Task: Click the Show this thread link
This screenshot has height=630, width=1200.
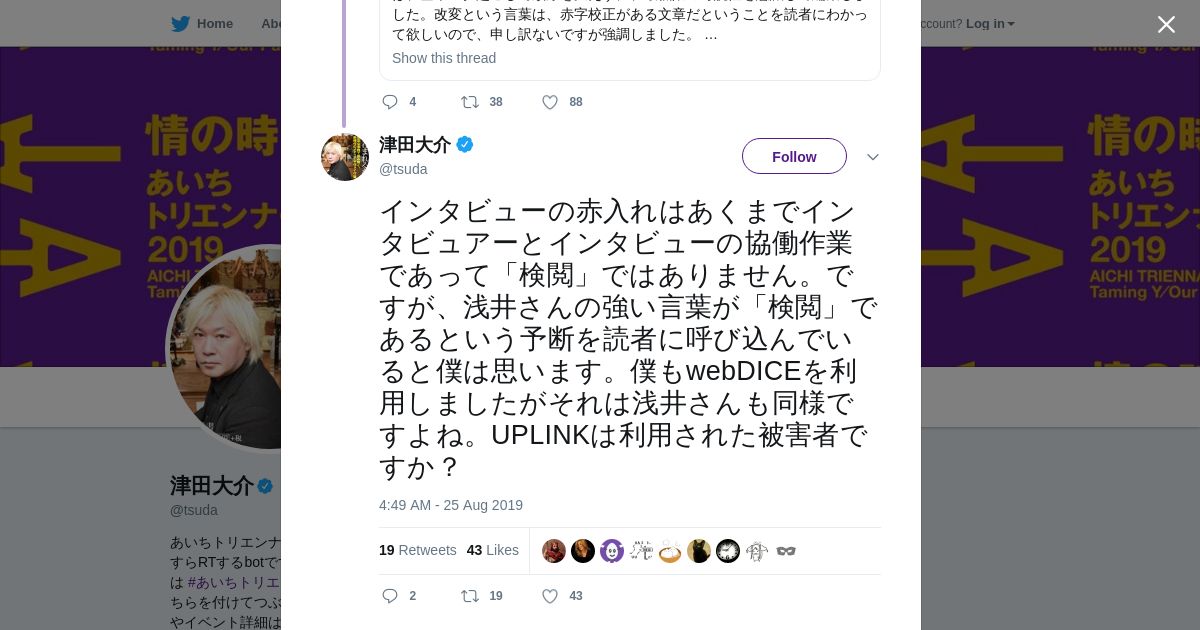Action: click(444, 58)
